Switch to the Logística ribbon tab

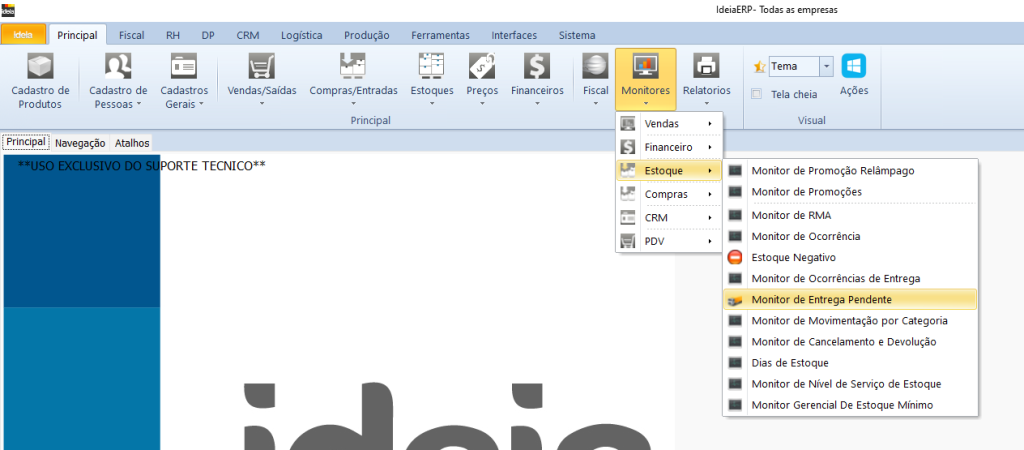(302, 35)
